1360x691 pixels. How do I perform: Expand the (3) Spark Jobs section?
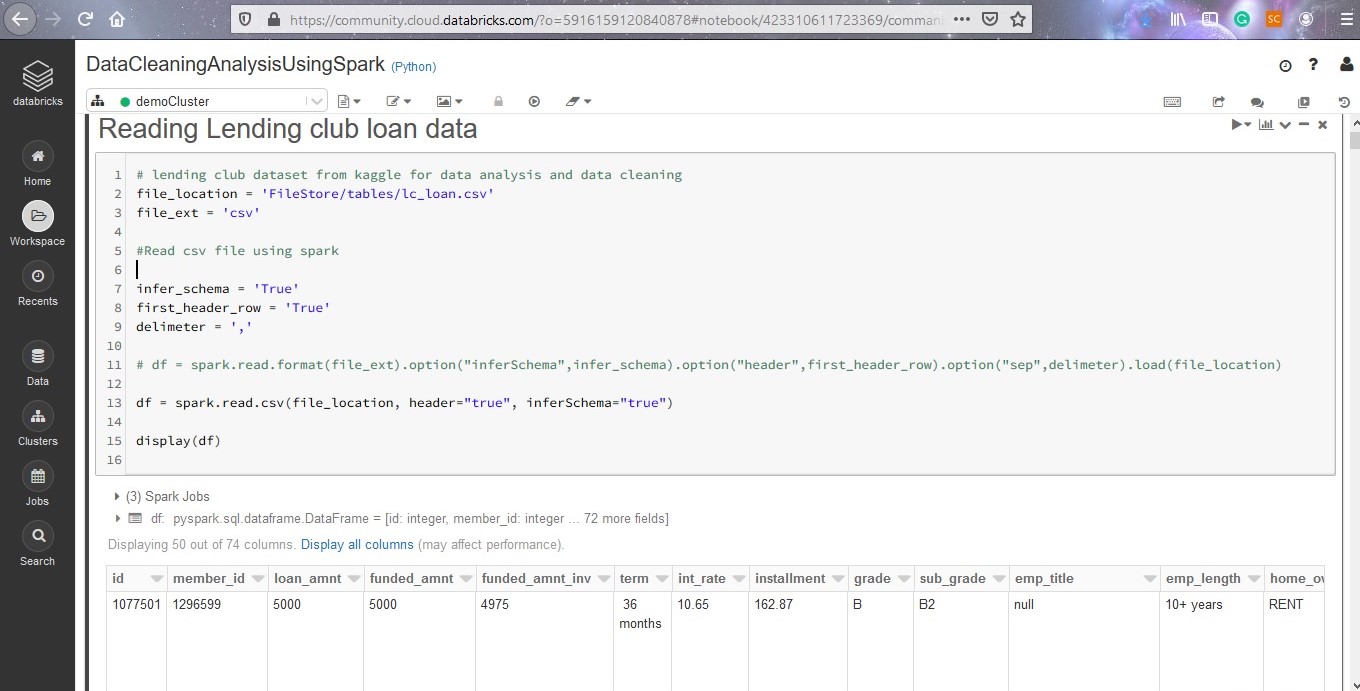point(116,496)
